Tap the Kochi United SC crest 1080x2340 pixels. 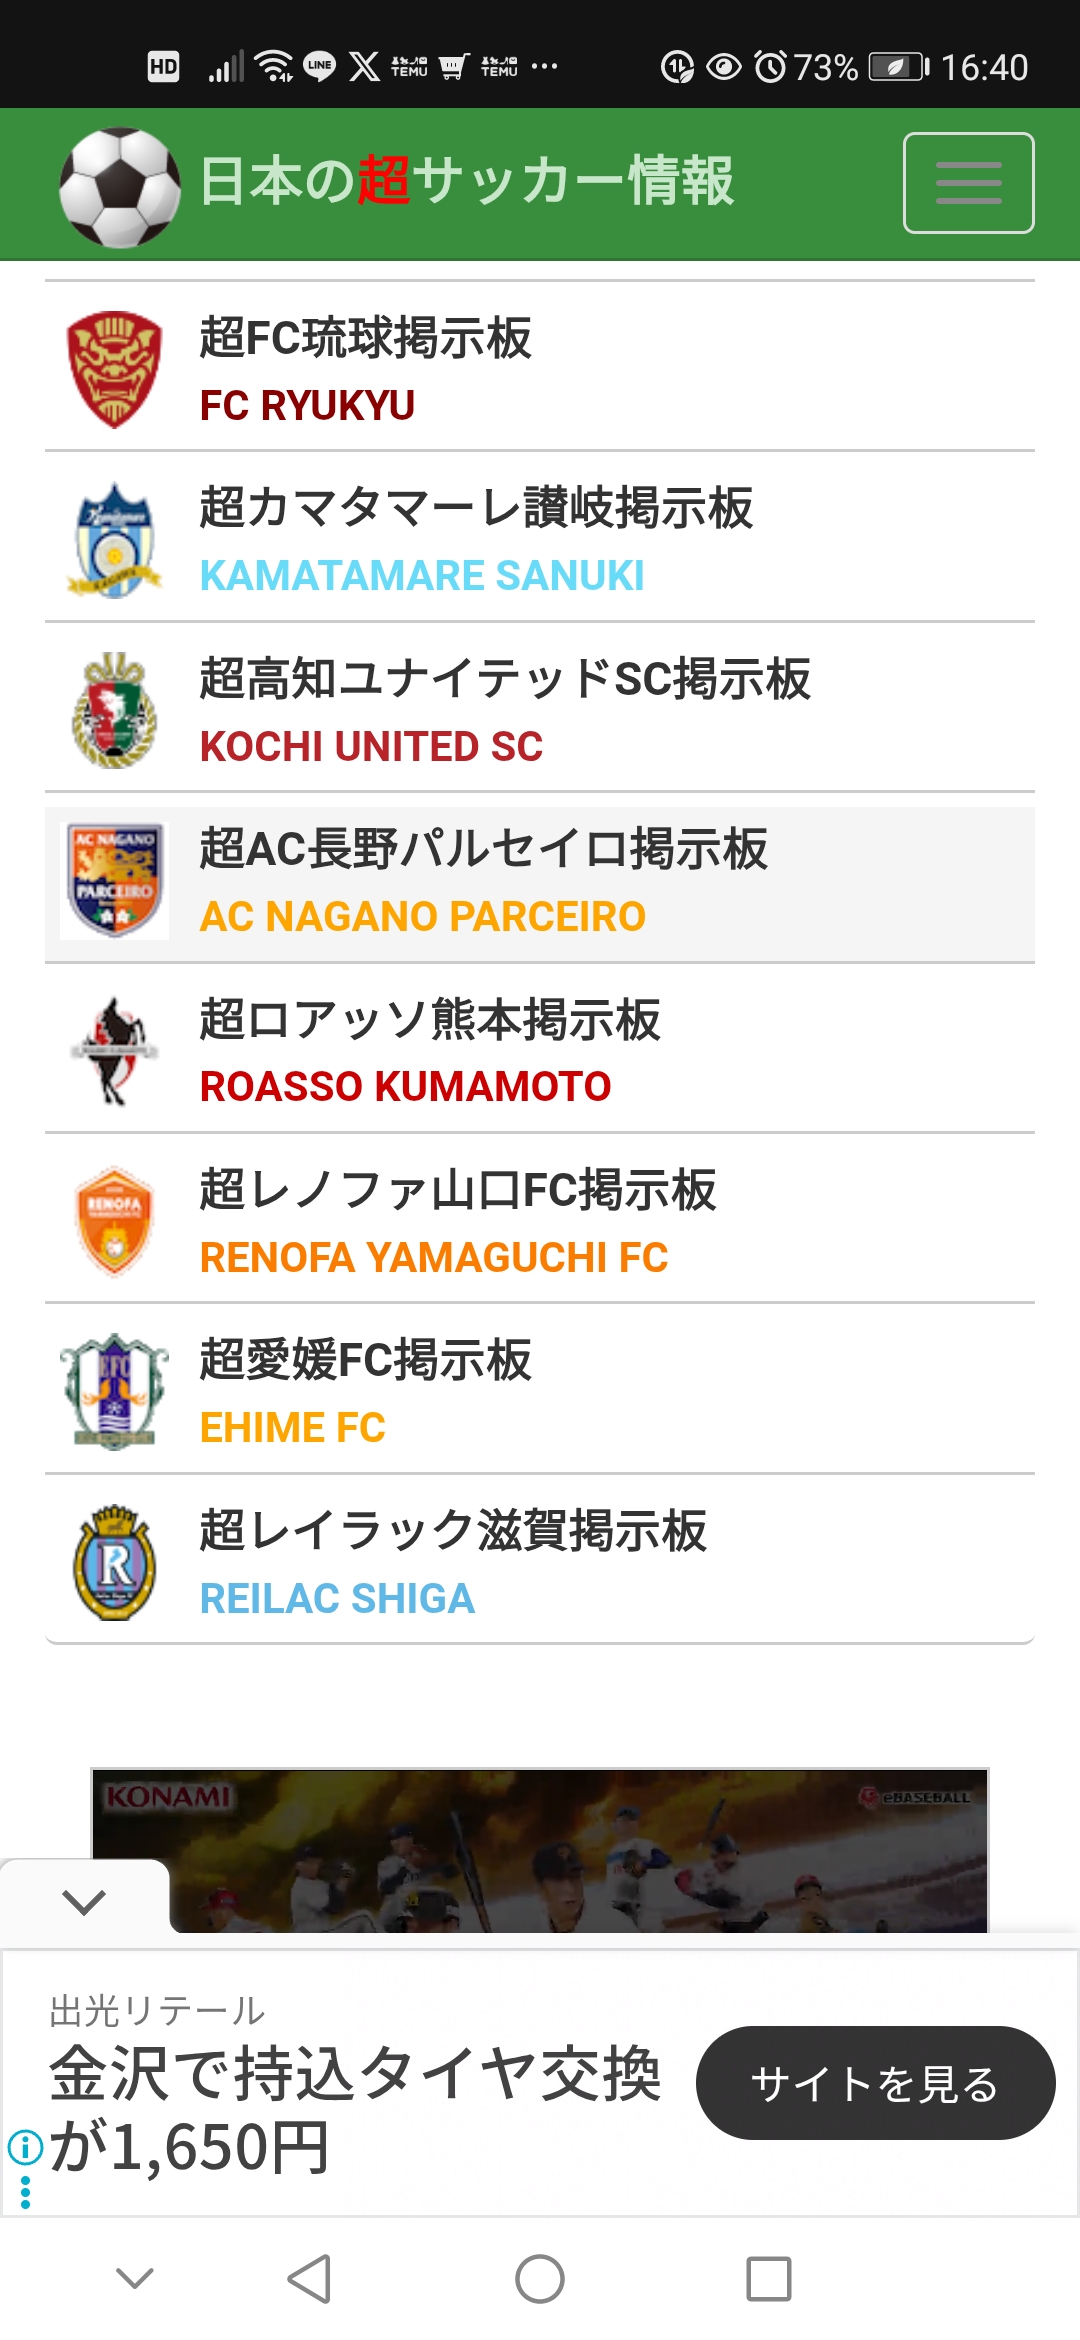point(114,710)
